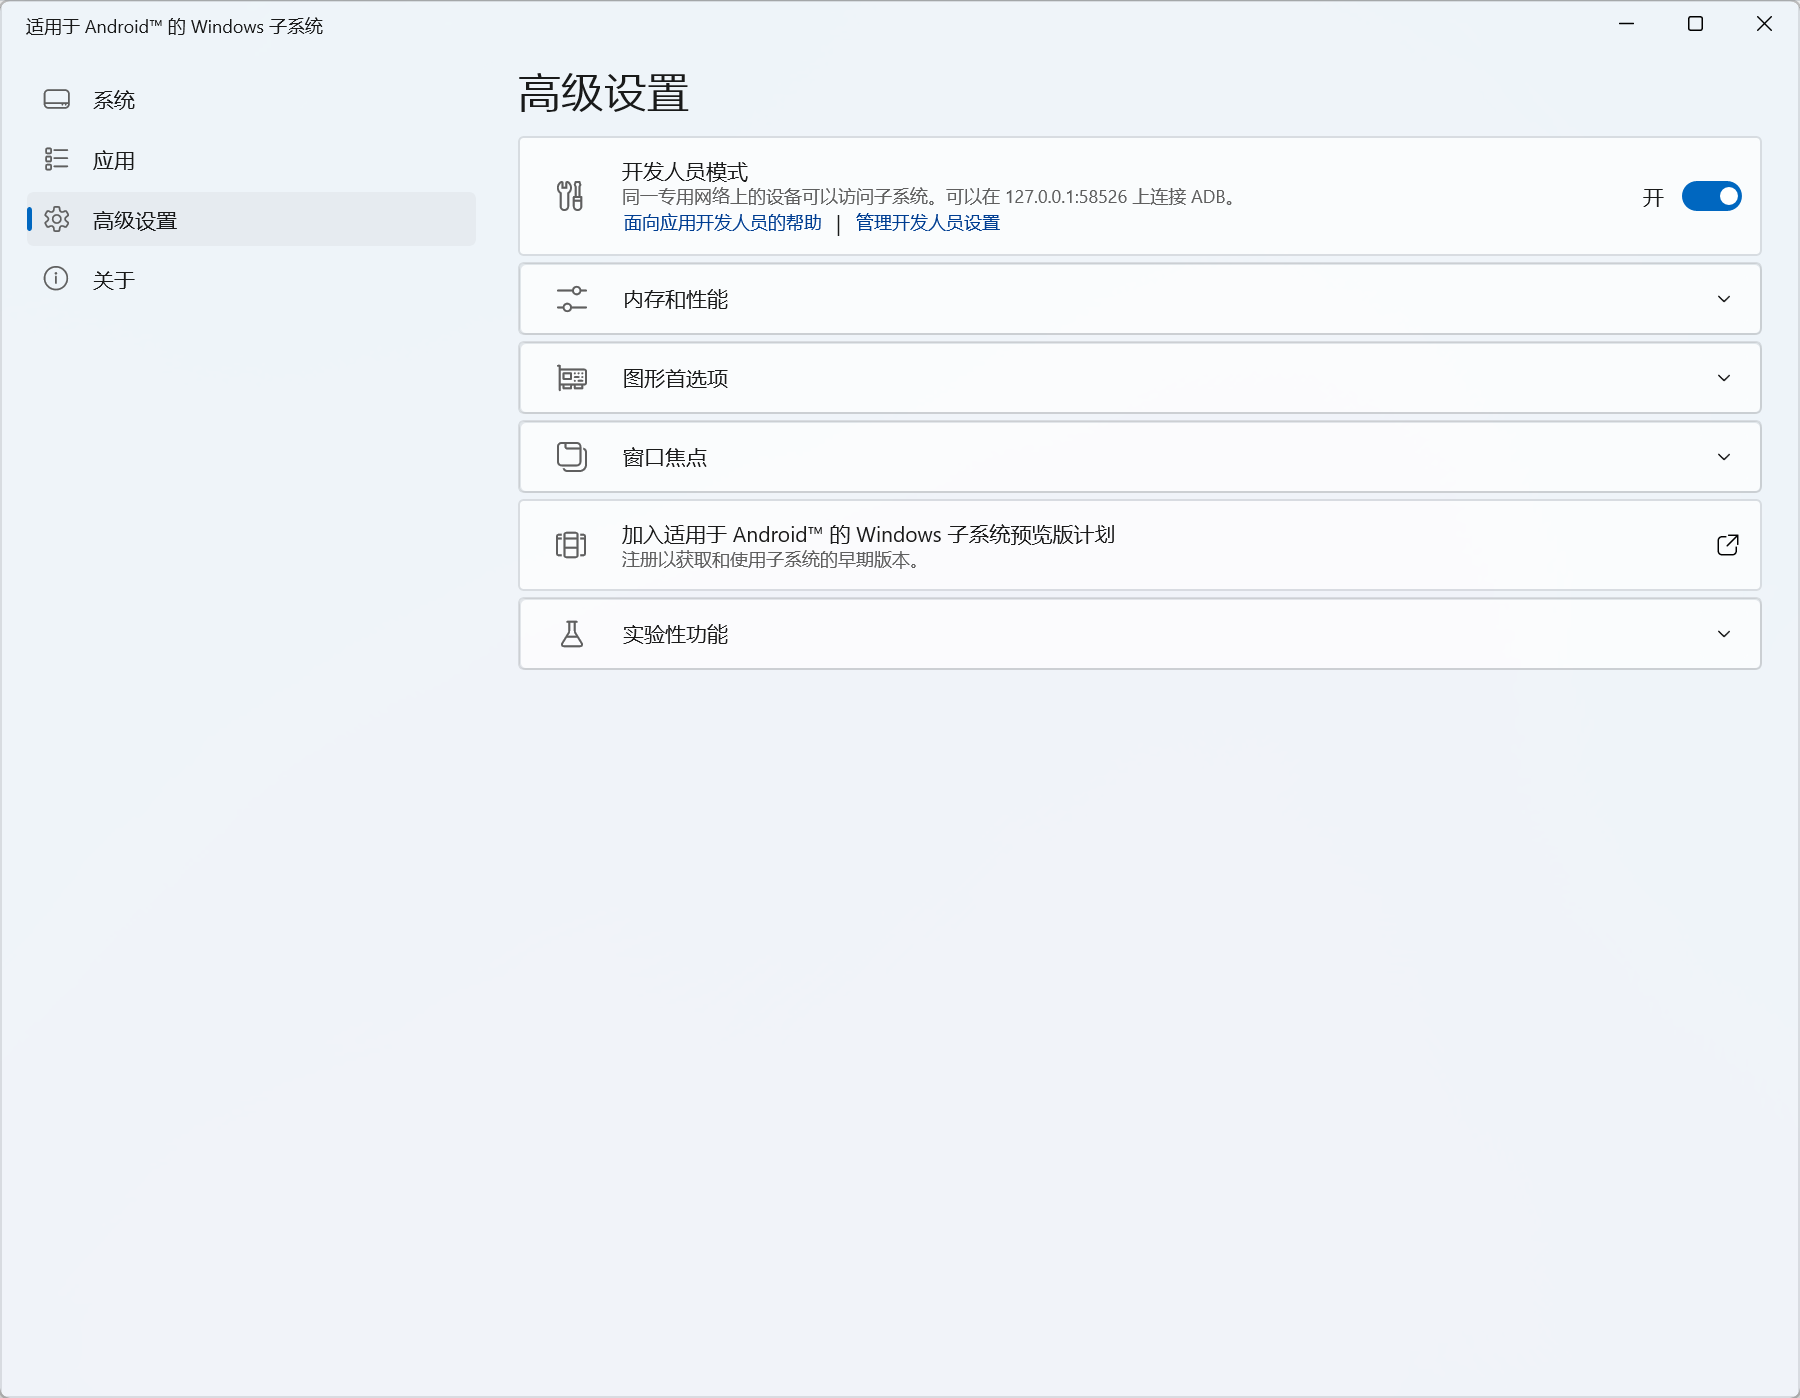Click the ADB address description text 127.0.0.1:58526
Screen dimensions: 1800x1398
1066,197
